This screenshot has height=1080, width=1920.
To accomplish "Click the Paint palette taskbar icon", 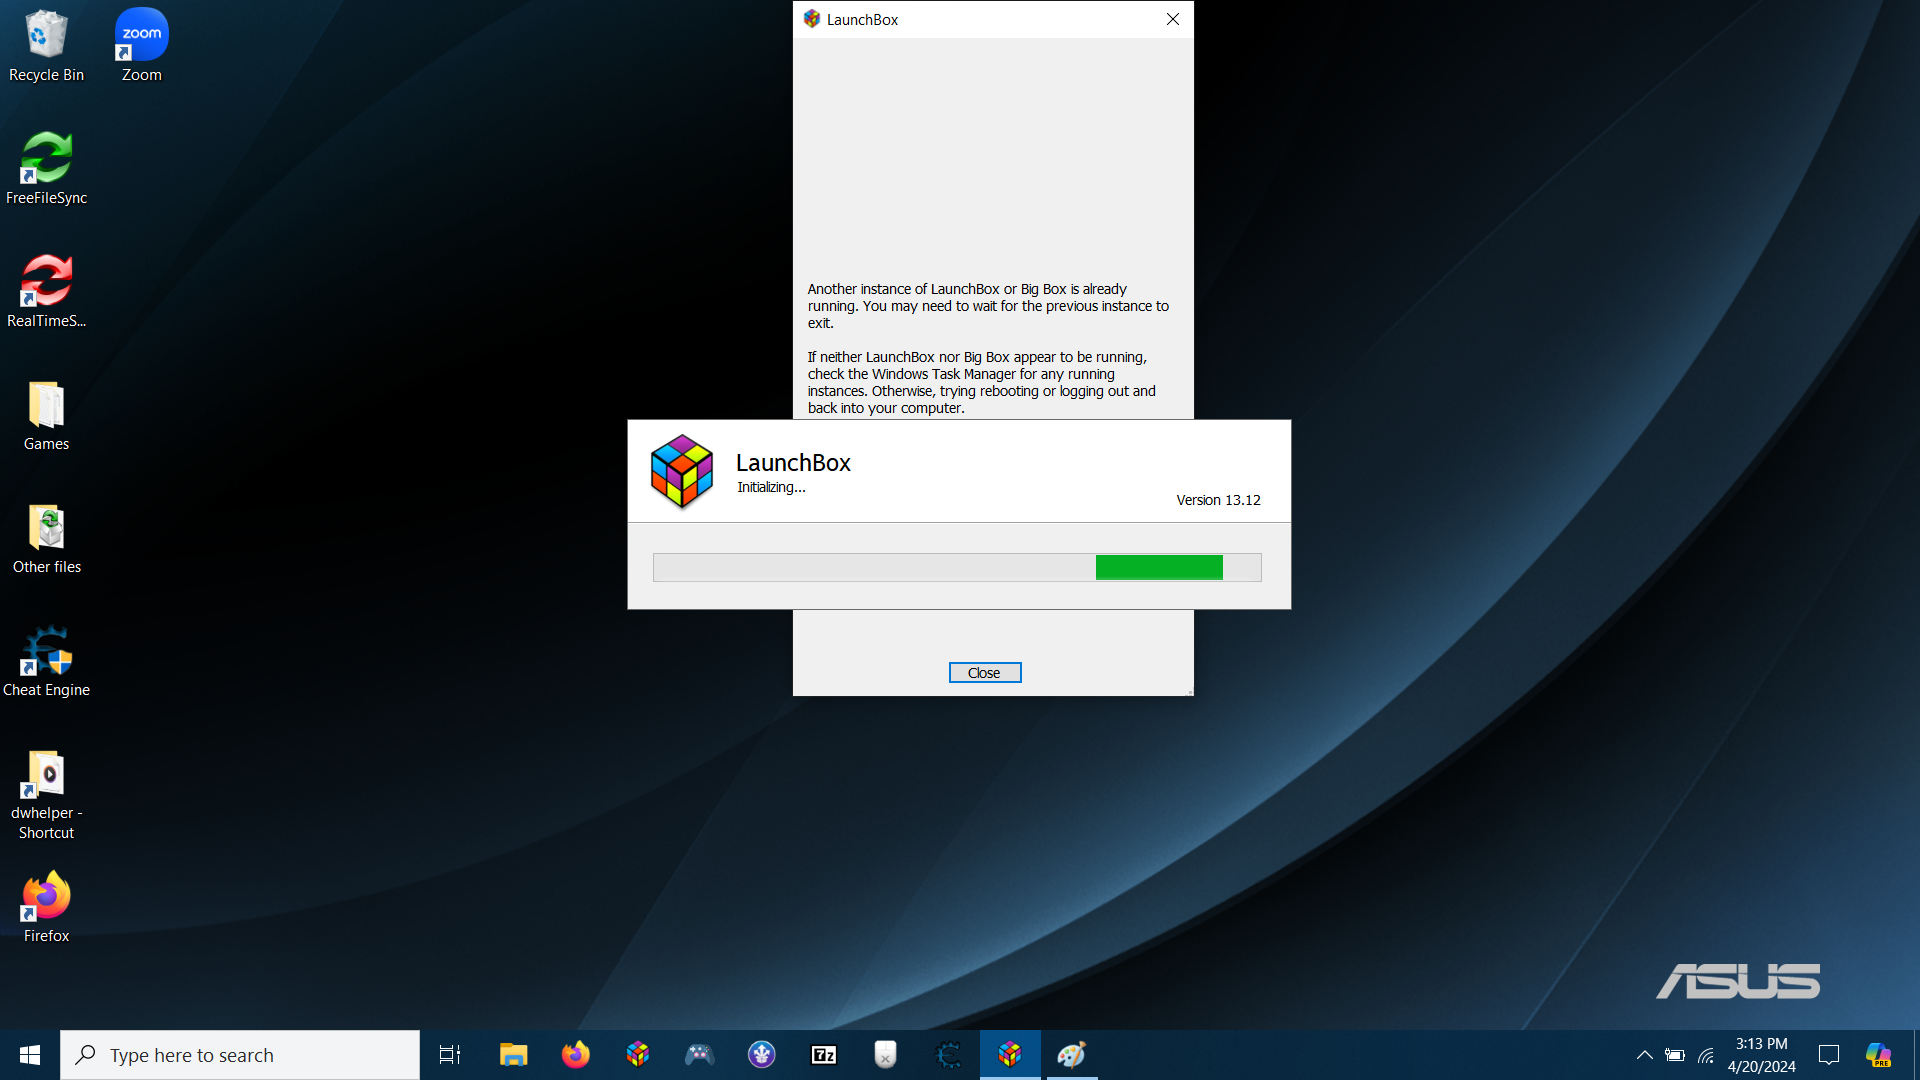I will coord(1072,1055).
